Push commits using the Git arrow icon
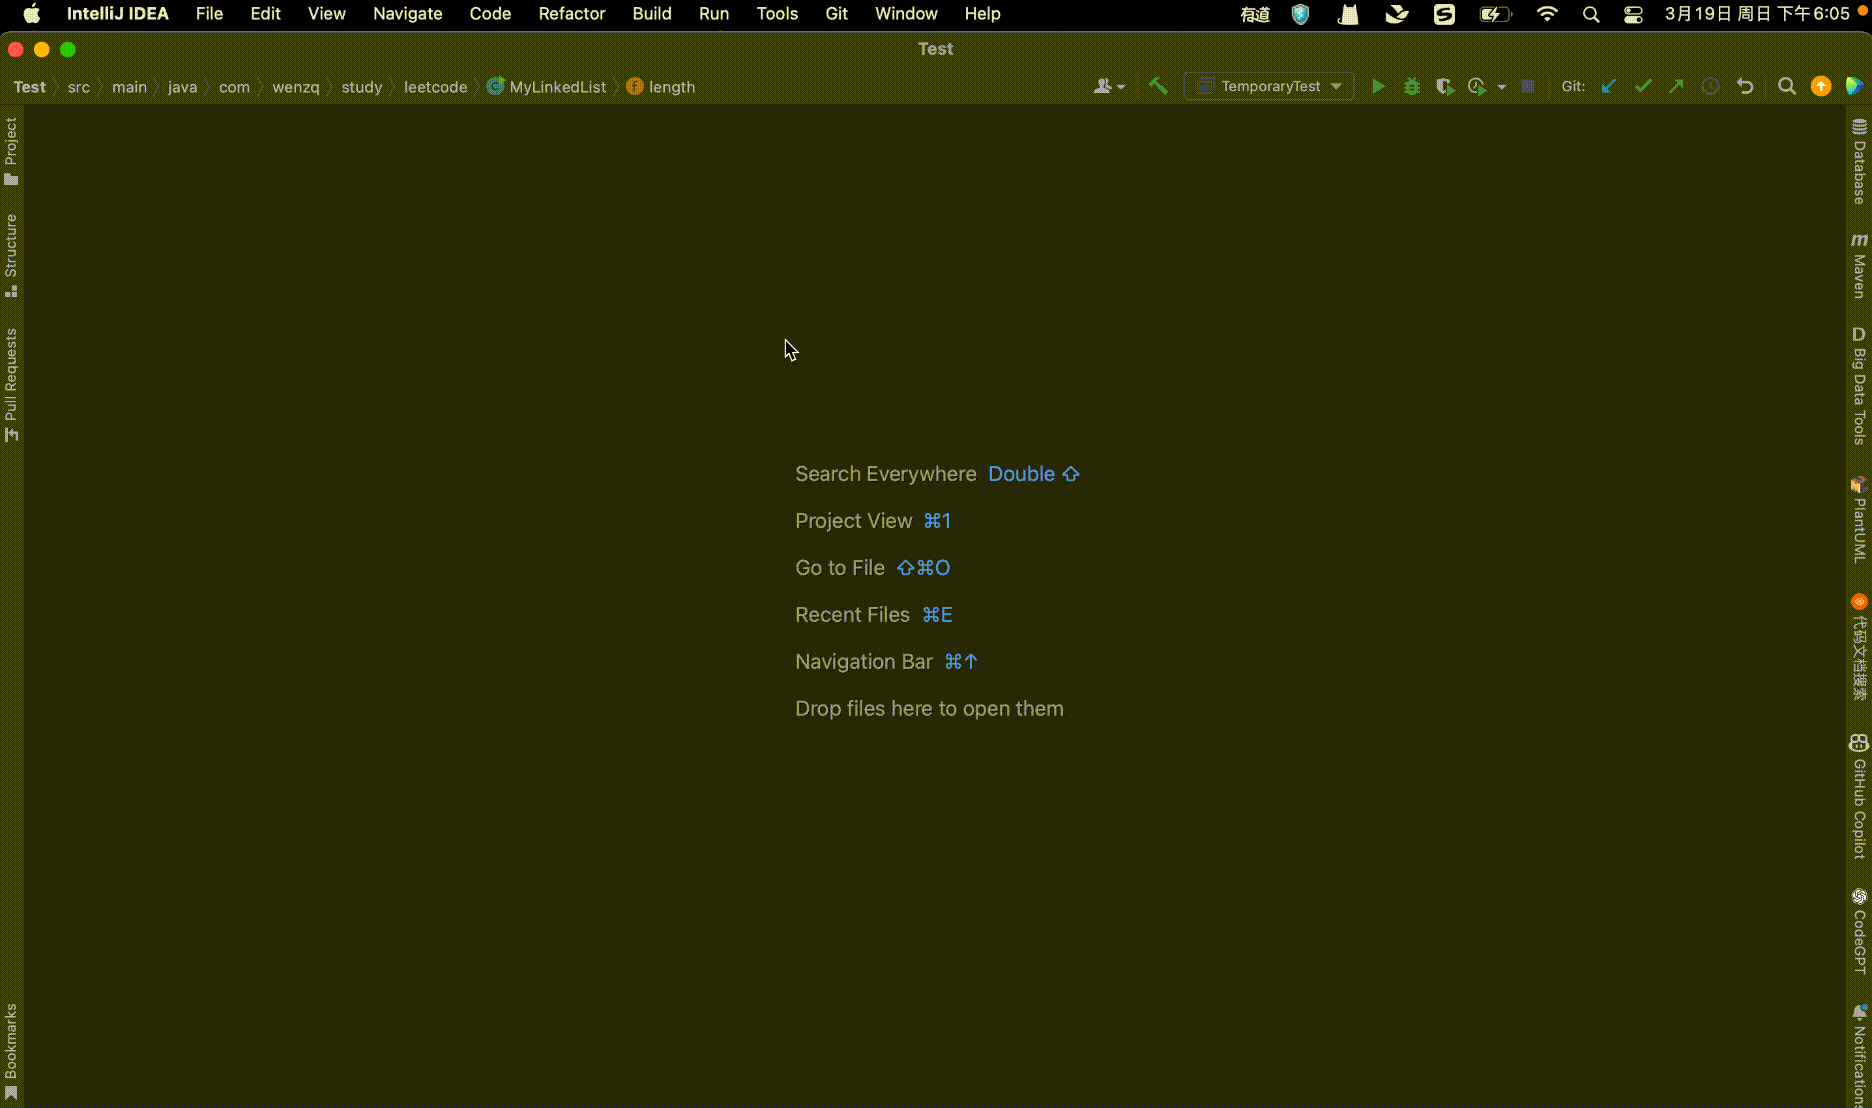 tap(1676, 86)
